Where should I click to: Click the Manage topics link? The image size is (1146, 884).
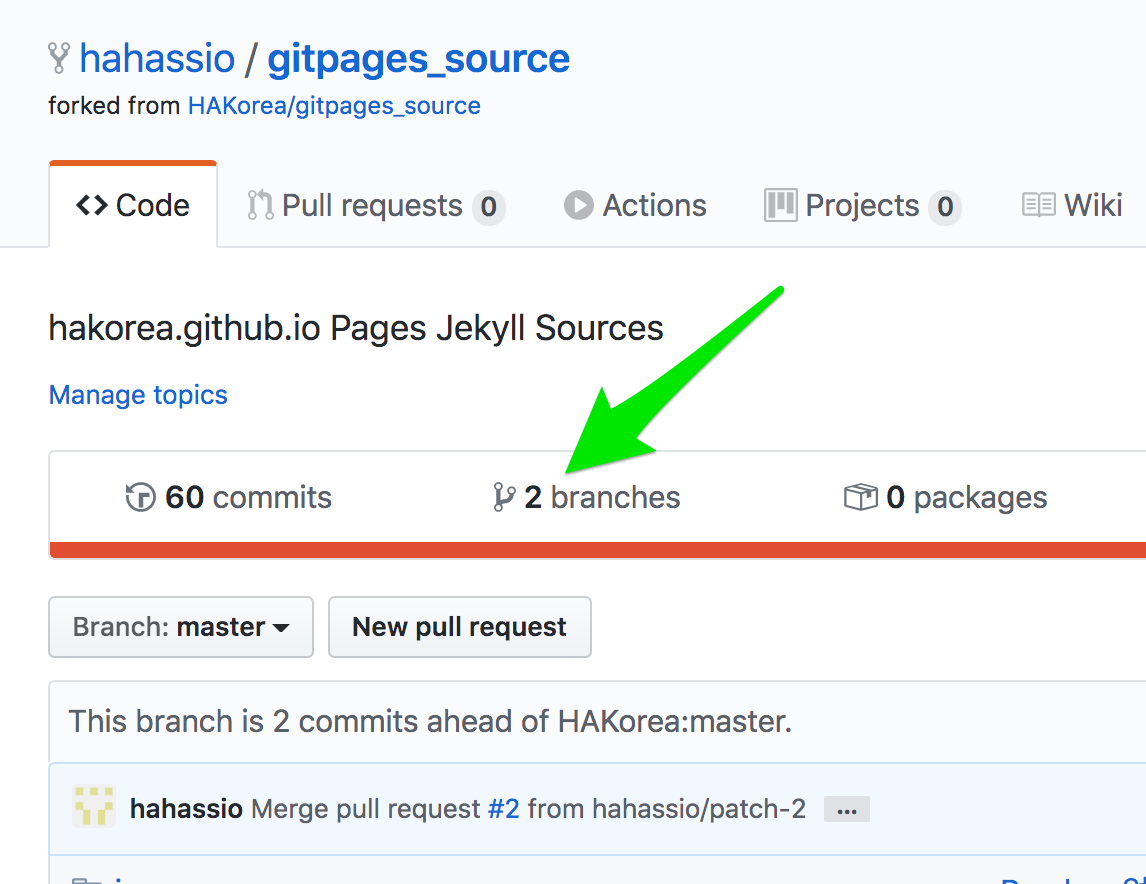click(138, 395)
